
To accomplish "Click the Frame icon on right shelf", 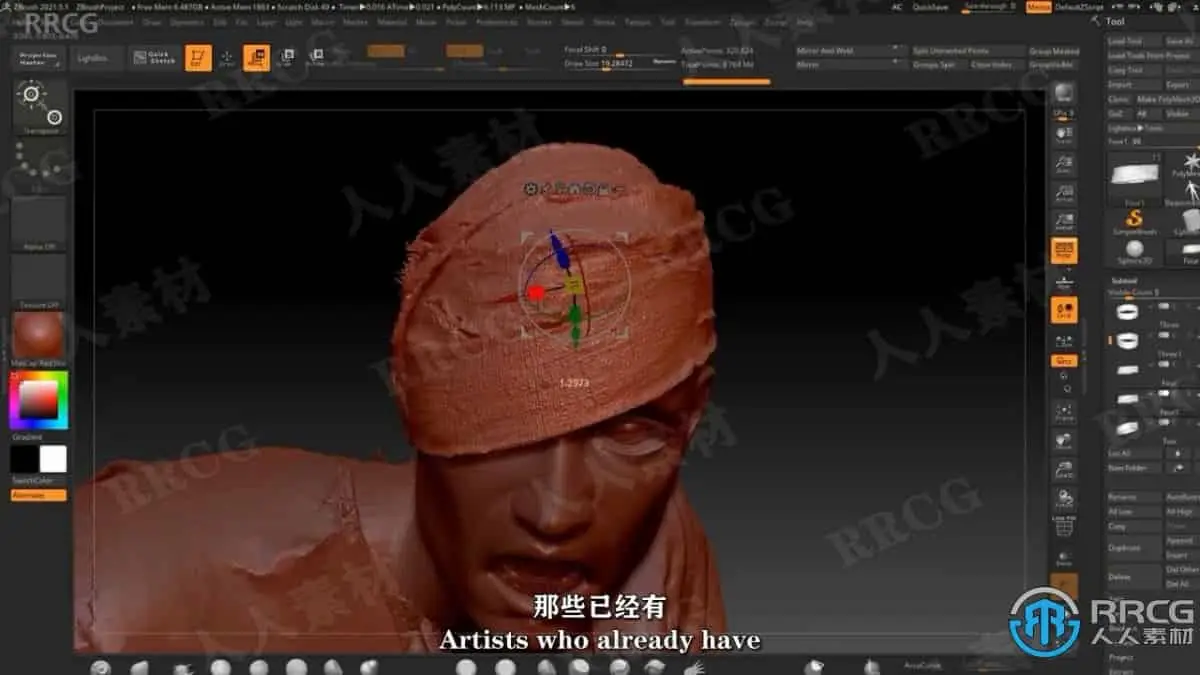I will (1064, 413).
